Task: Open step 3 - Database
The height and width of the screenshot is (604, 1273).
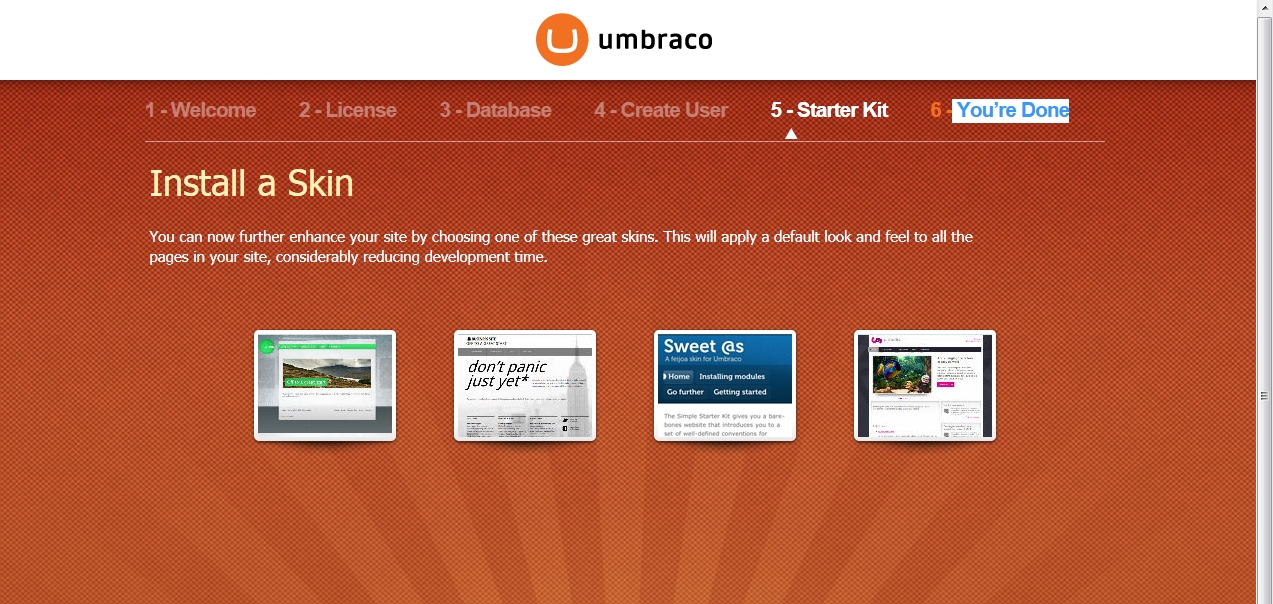Action: [495, 110]
